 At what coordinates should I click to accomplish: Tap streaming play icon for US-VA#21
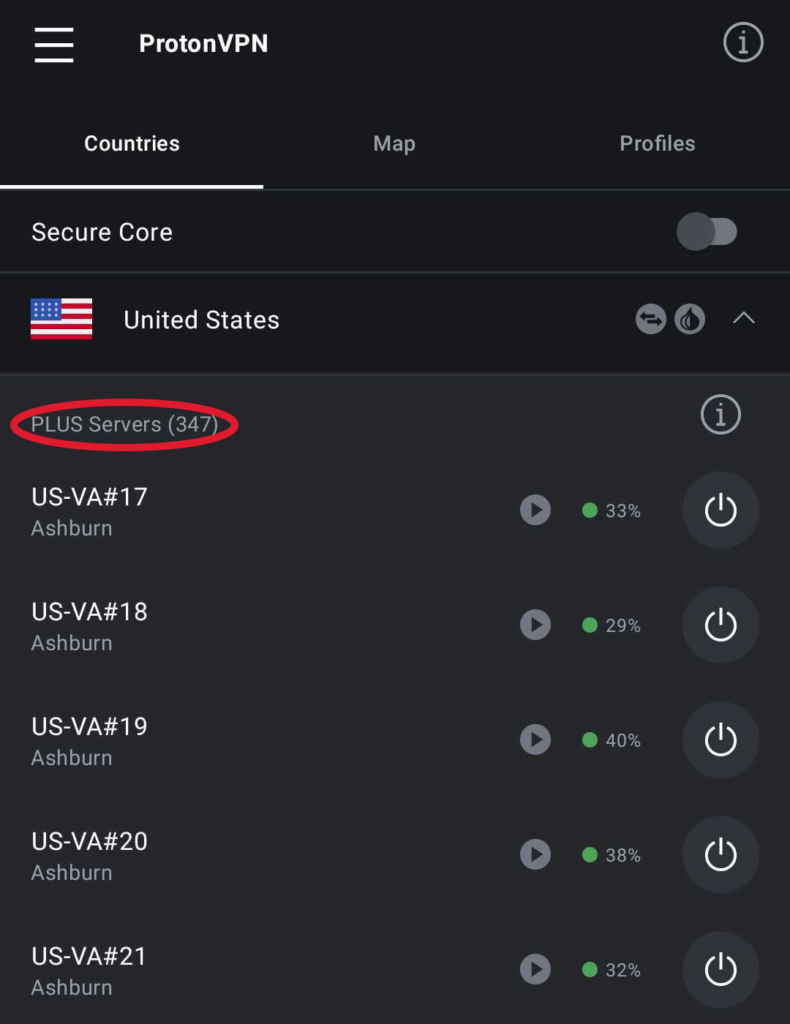click(x=535, y=969)
